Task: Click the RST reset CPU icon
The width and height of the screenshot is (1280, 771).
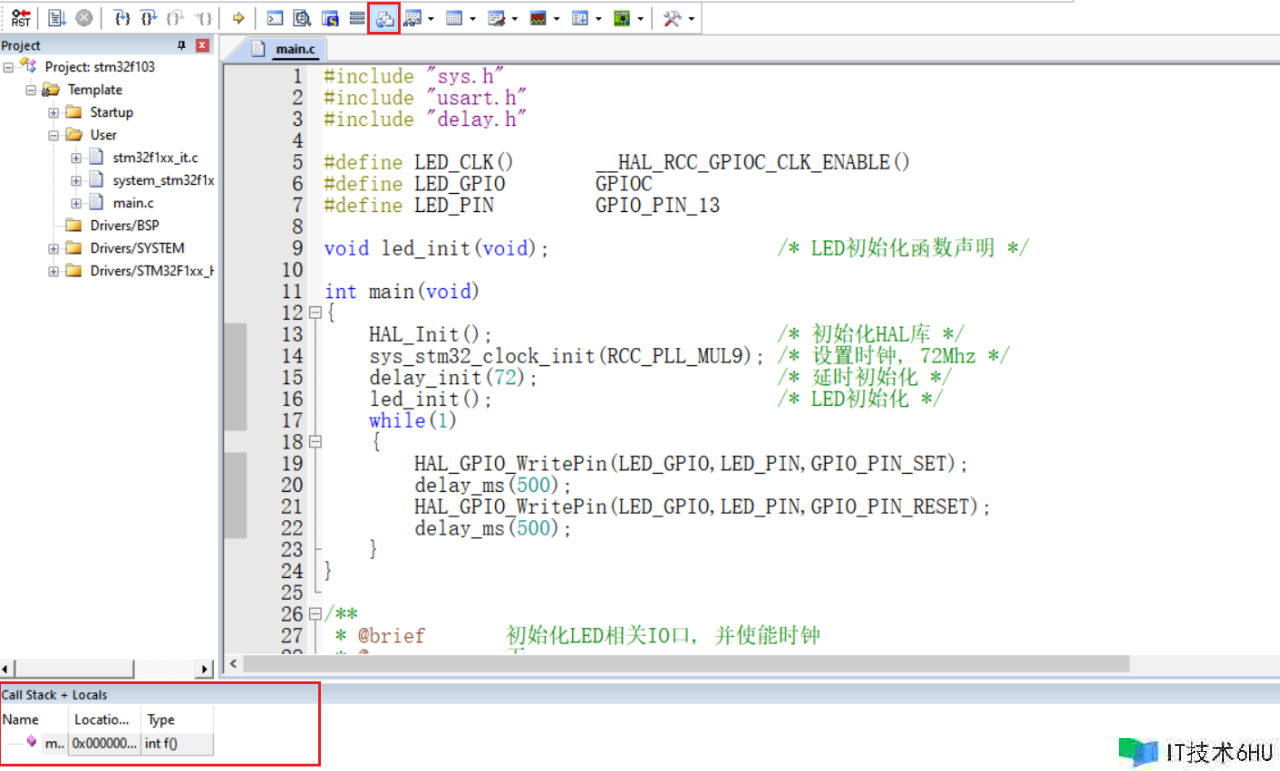Action: [x=21, y=18]
